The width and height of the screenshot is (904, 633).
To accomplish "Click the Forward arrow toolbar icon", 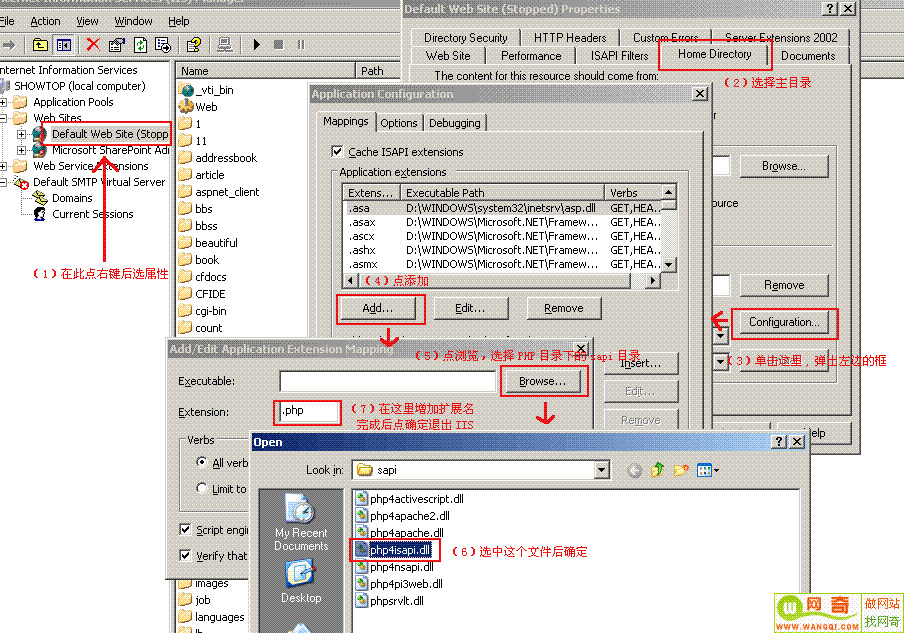I will 9,44.
